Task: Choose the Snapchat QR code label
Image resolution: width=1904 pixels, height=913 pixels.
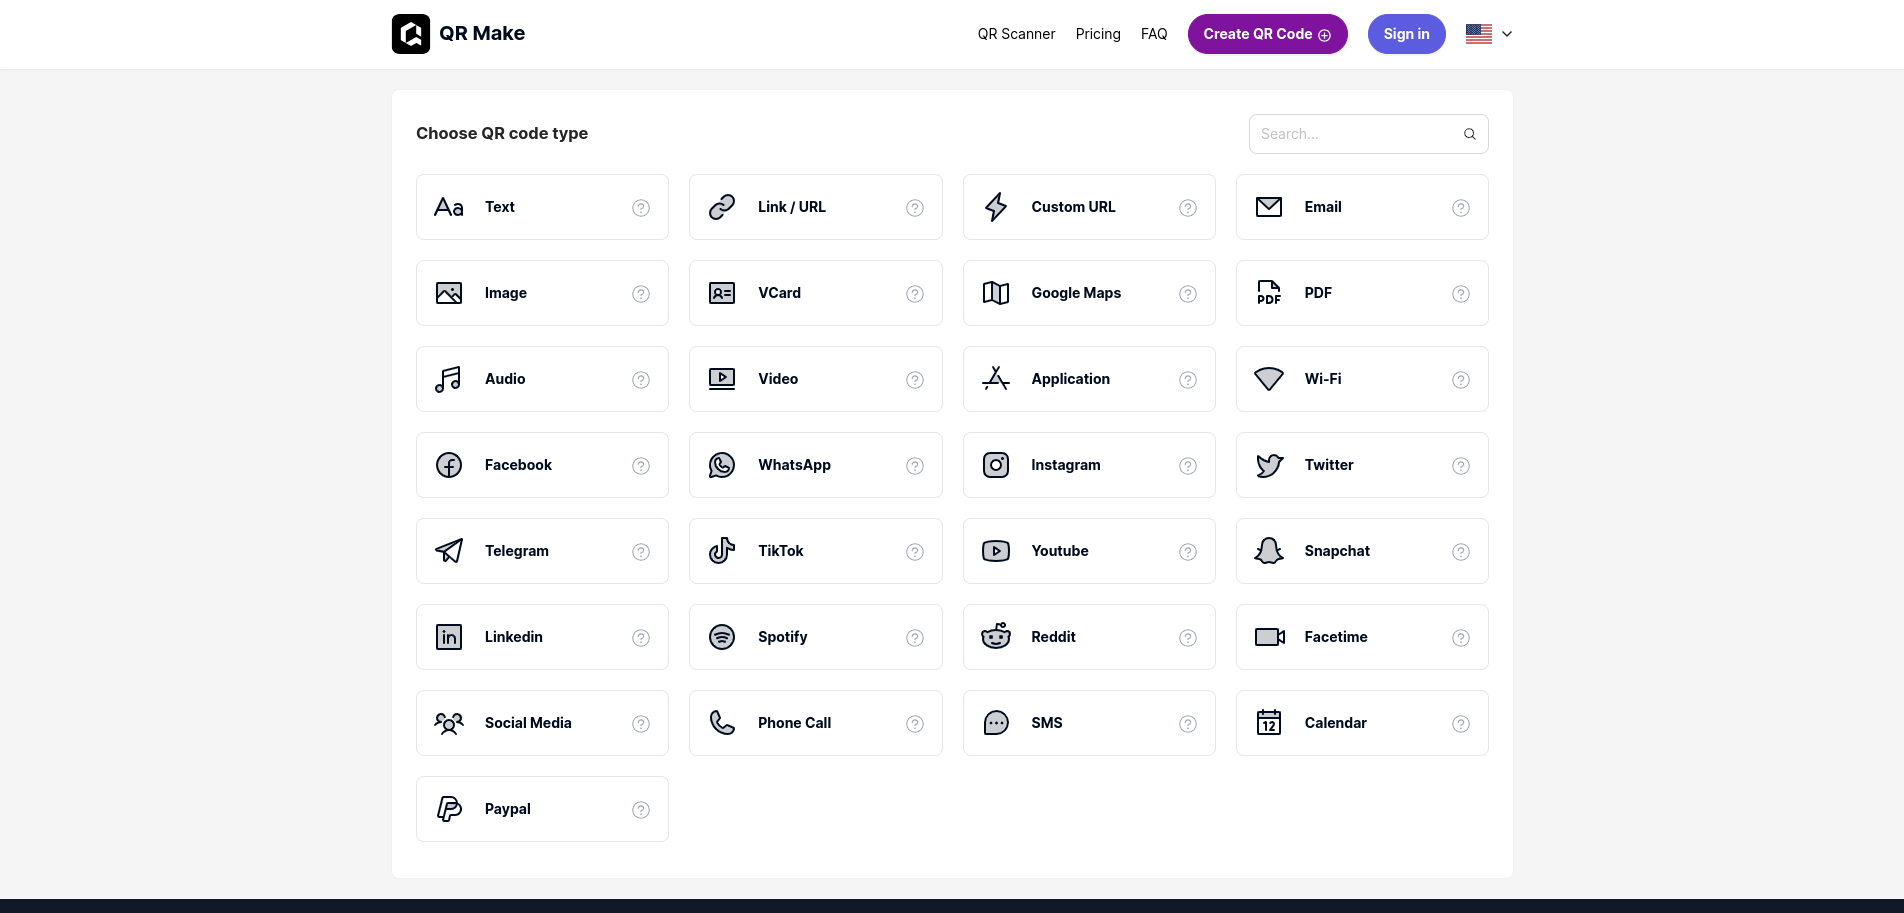Action: pos(1337,551)
